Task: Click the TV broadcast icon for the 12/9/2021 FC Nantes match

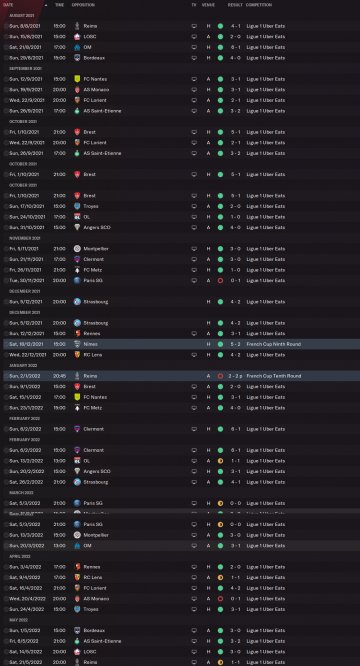Action: pyautogui.click(x=194, y=79)
